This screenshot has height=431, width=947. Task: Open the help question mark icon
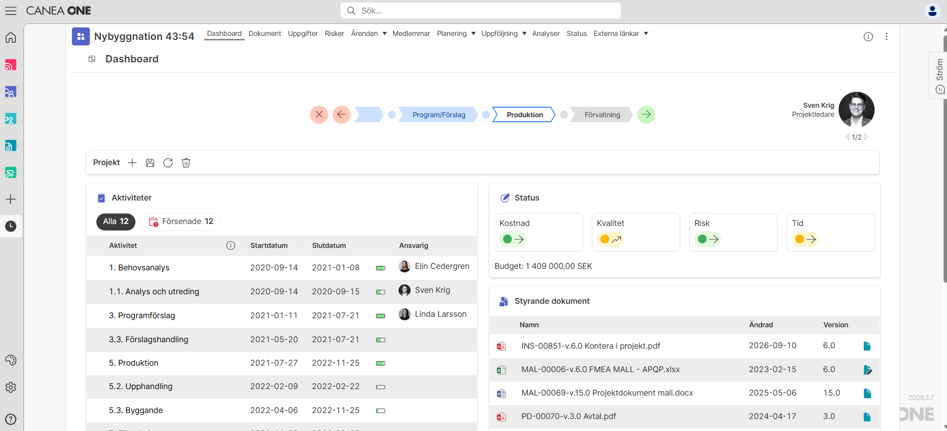[11, 420]
